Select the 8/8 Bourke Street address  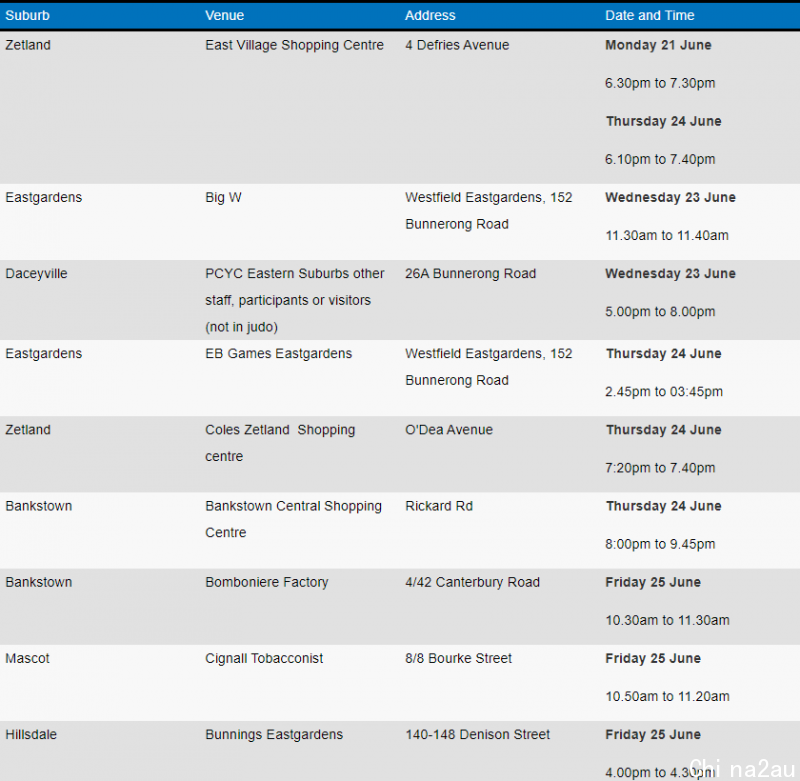tap(458, 658)
